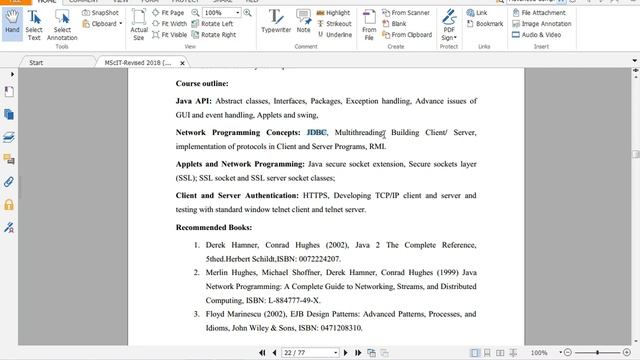640x360 pixels.
Task: Open the Comments panel
Action: [x=9, y=159]
